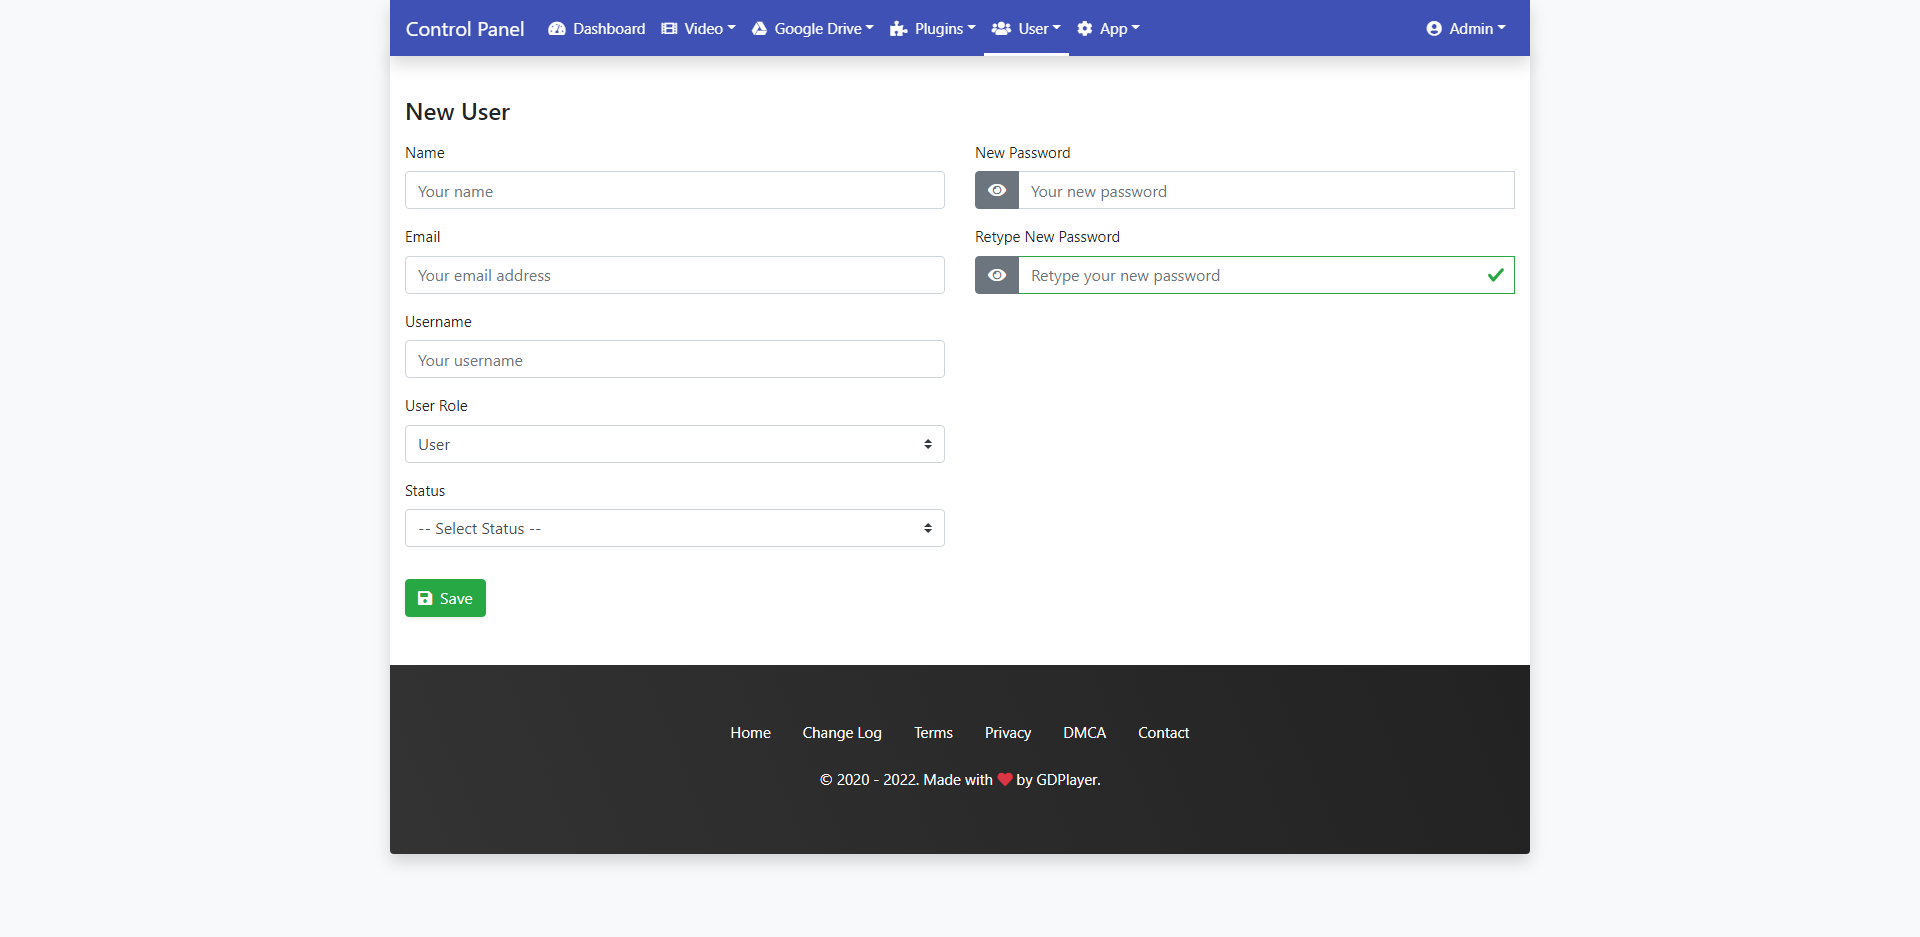
Task: Toggle visibility of Retype New Password field
Action: pos(997,275)
